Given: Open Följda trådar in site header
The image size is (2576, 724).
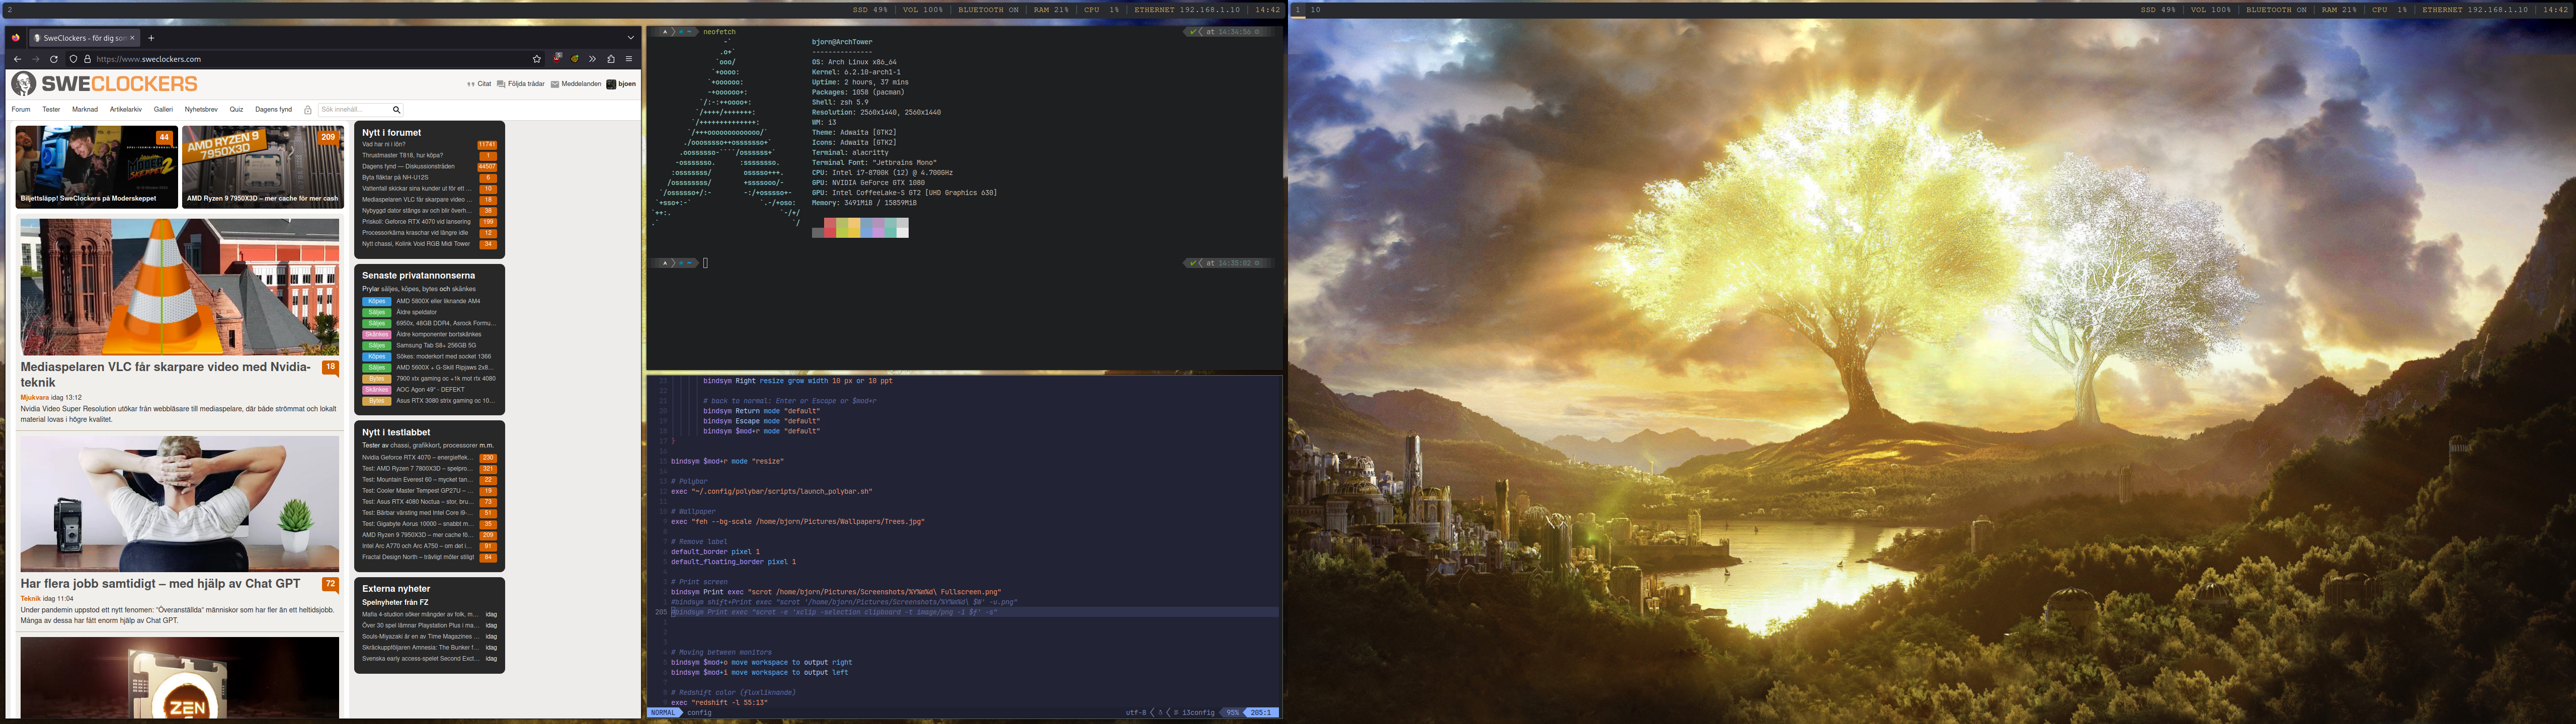Looking at the screenshot, I should tap(521, 84).
